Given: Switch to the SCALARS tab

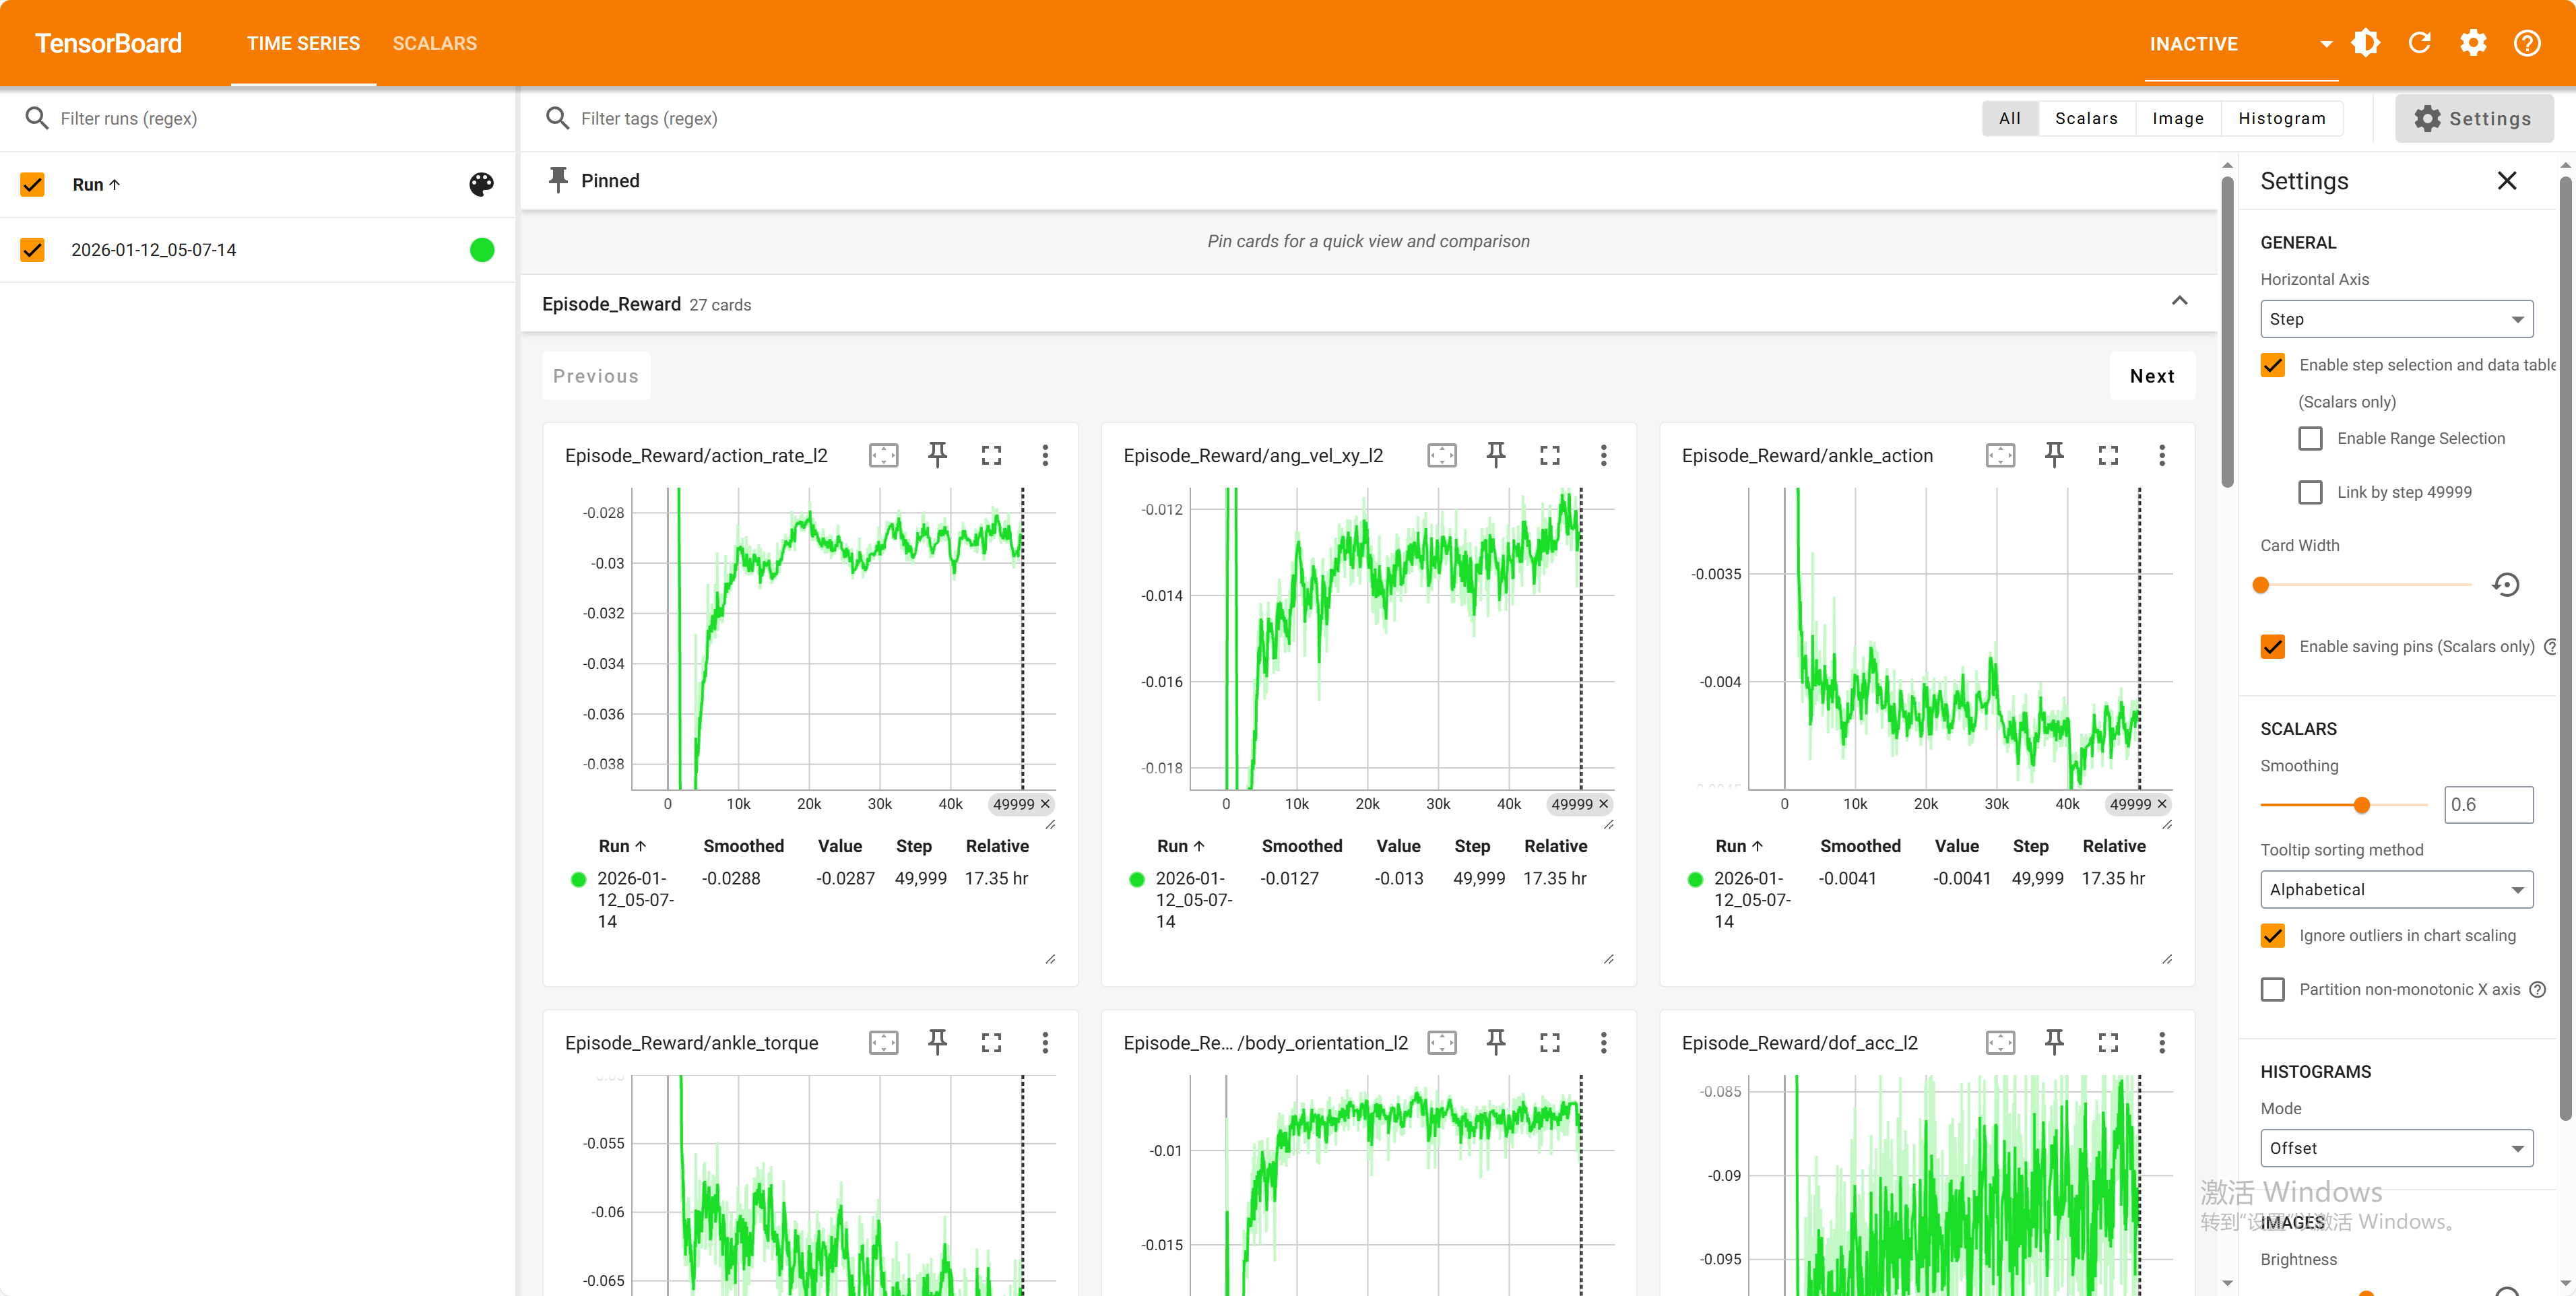Looking at the screenshot, I should 434,43.
